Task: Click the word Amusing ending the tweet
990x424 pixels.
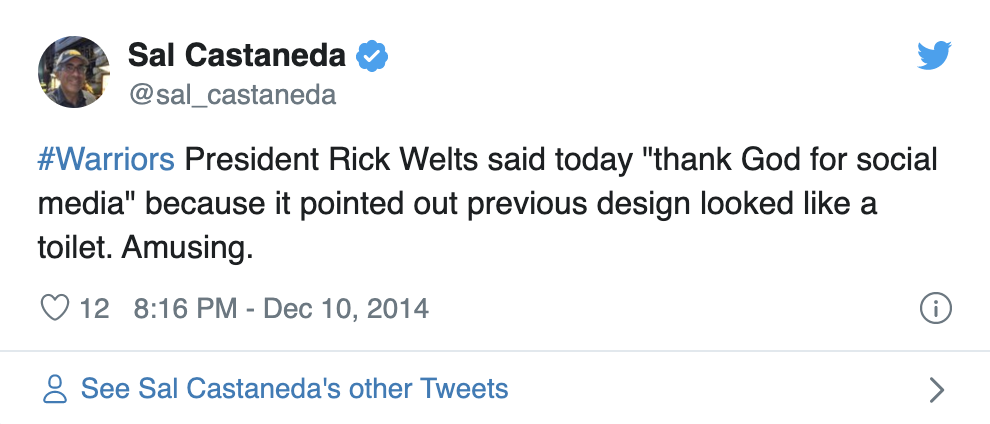Action: pos(187,249)
